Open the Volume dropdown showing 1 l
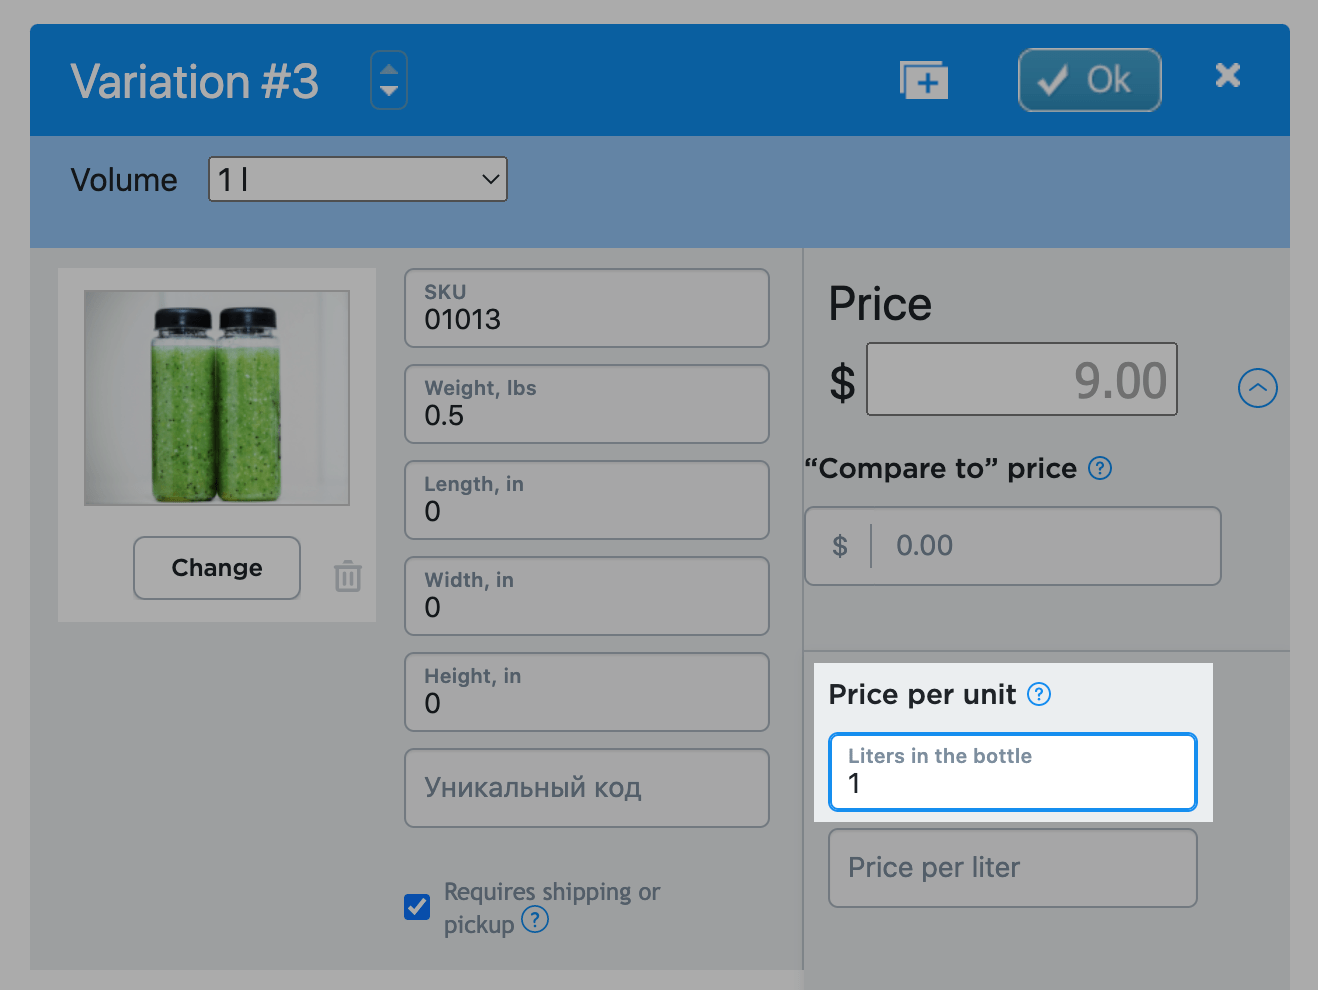This screenshot has height=990, width=1318. [357, 179]
